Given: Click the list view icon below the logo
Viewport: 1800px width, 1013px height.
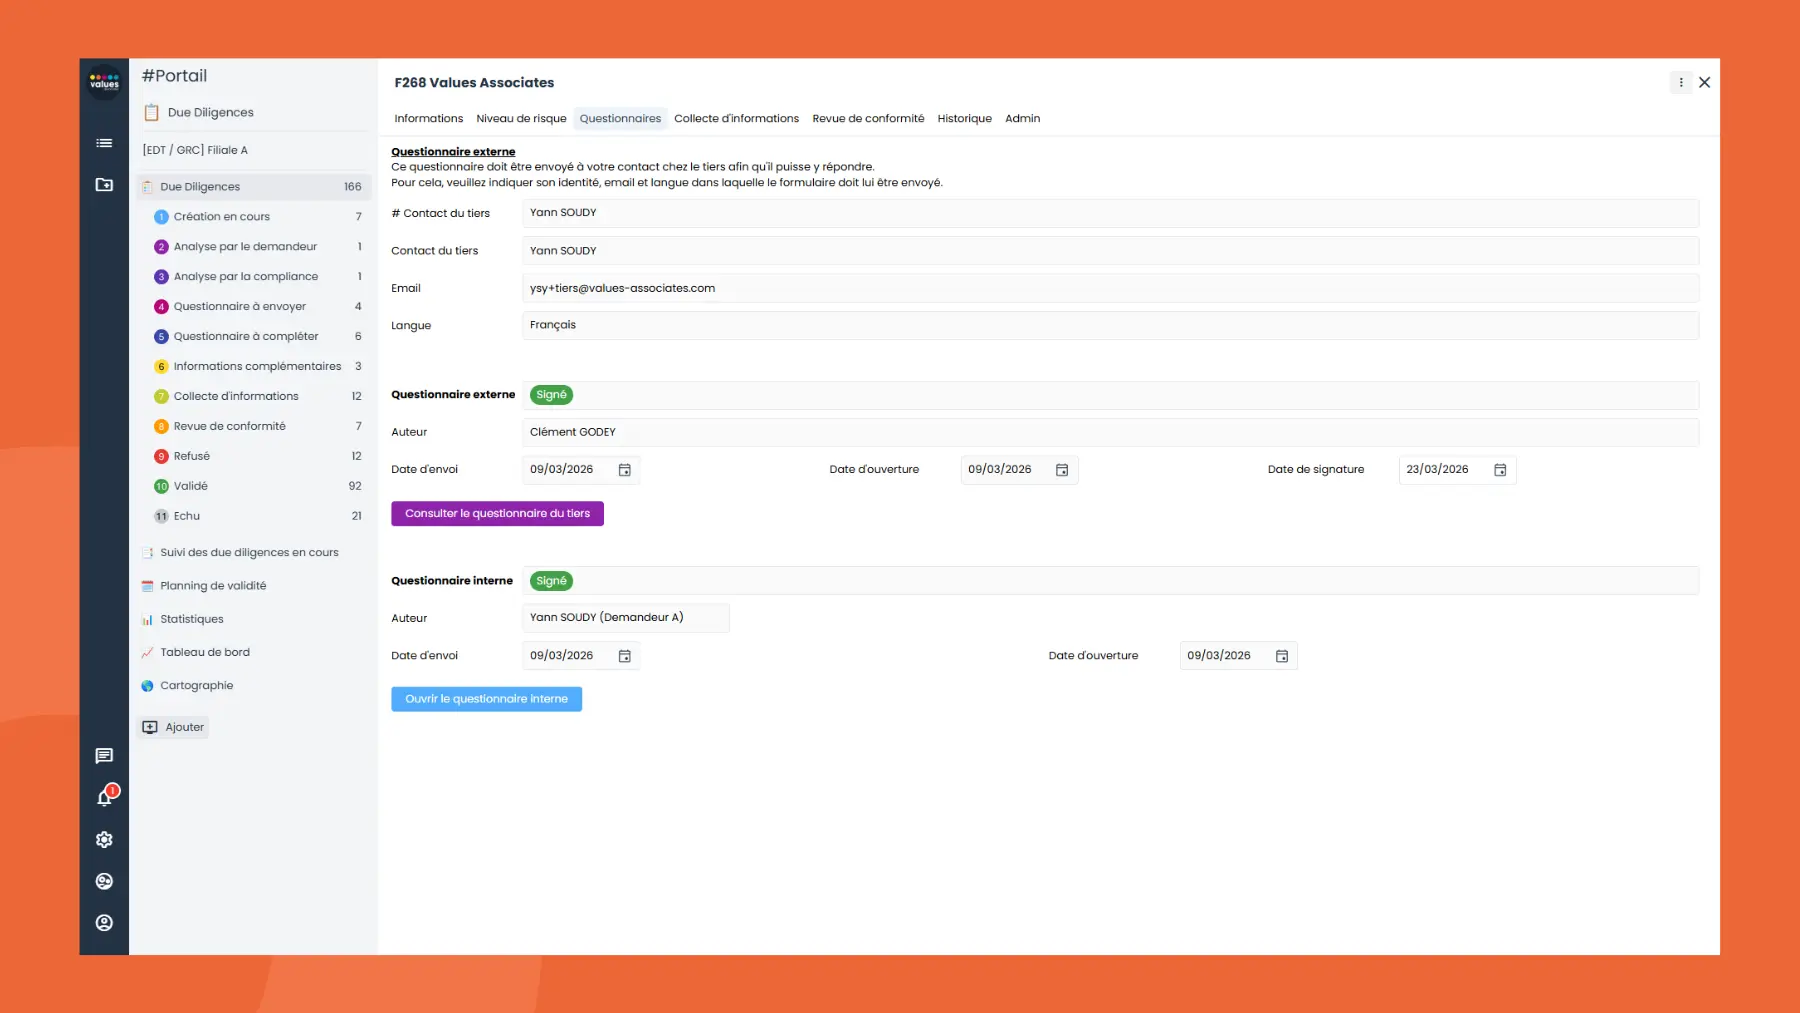Looking at the screenshot, I should coord(103,143).
